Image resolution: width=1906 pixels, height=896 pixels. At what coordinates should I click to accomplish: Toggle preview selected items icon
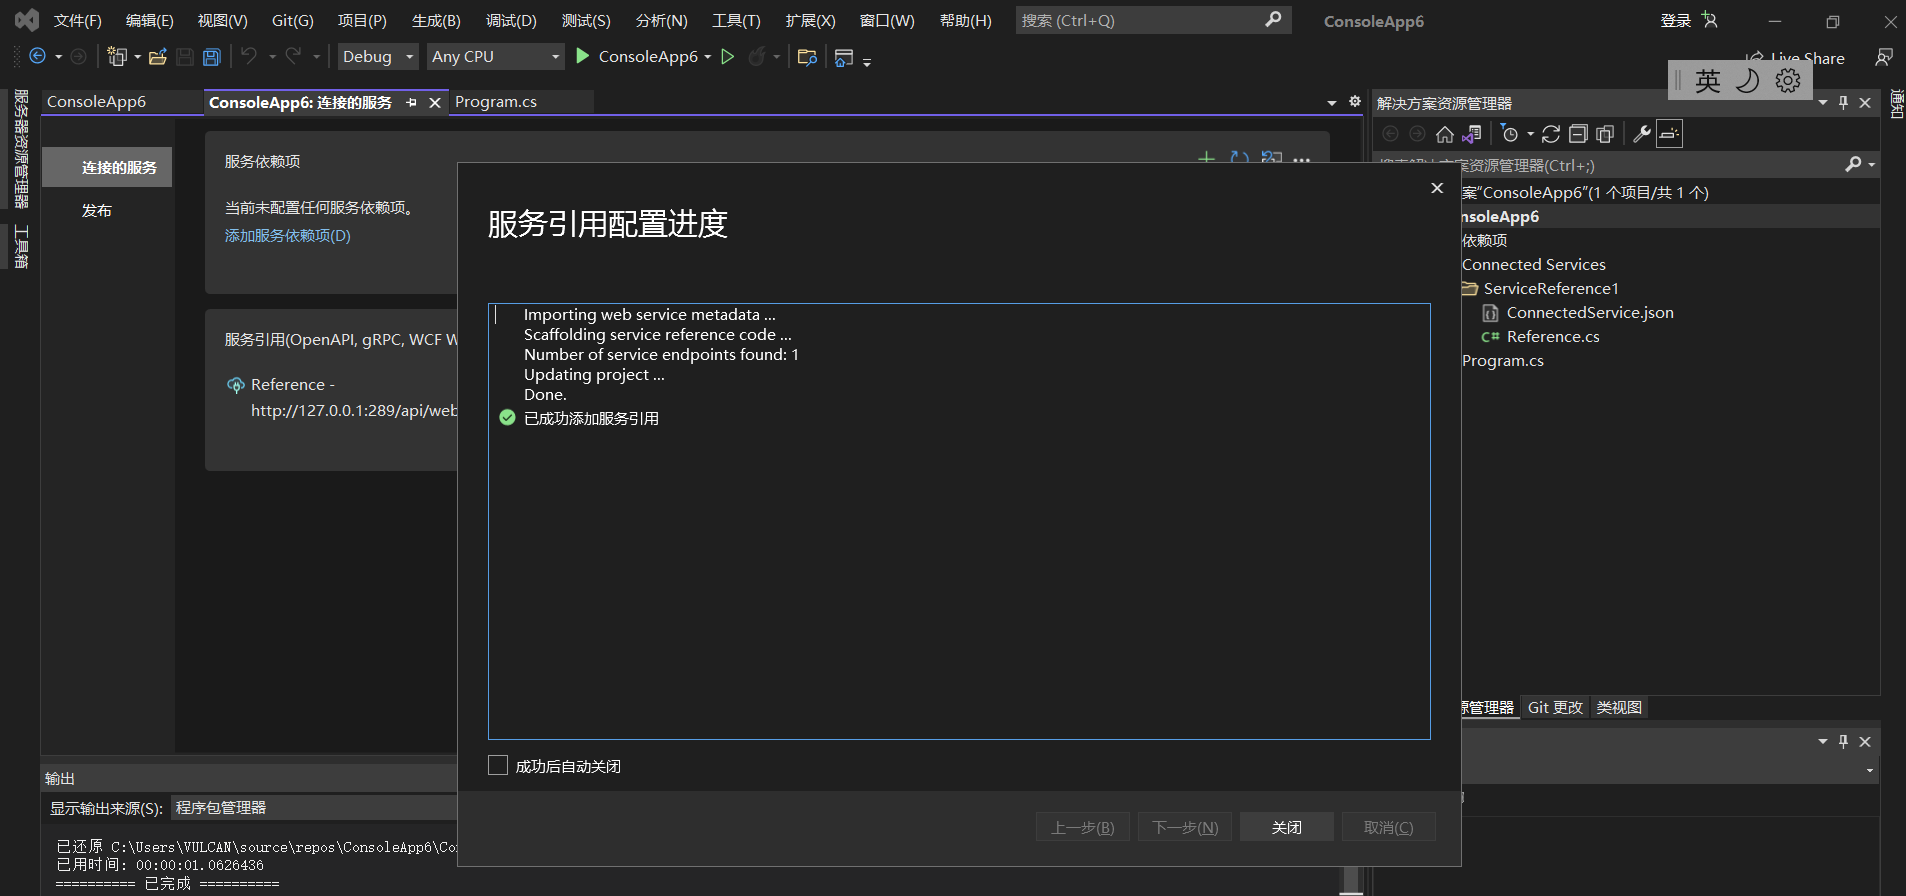(x=1669, y=134)
